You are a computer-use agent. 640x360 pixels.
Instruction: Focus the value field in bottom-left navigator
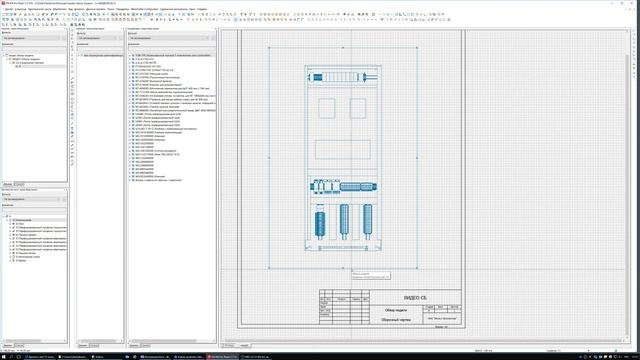[x=34, y=210]
